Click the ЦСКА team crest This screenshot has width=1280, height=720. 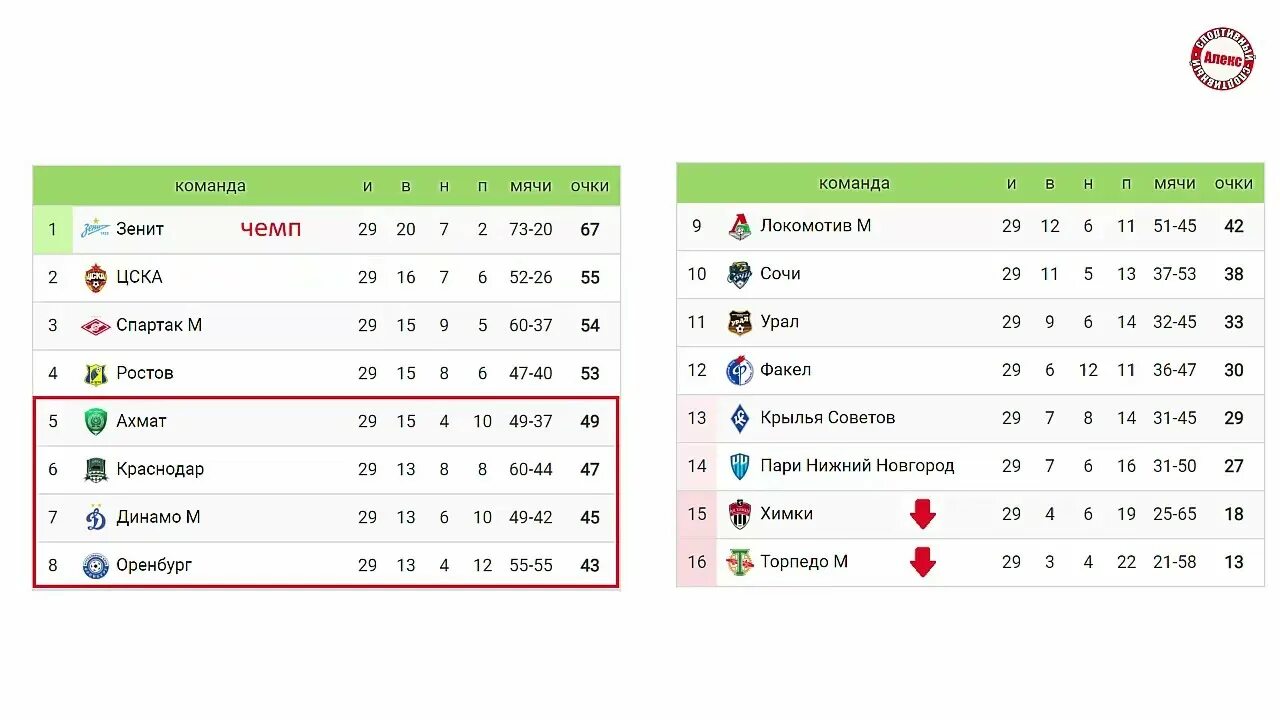point(96,277)
